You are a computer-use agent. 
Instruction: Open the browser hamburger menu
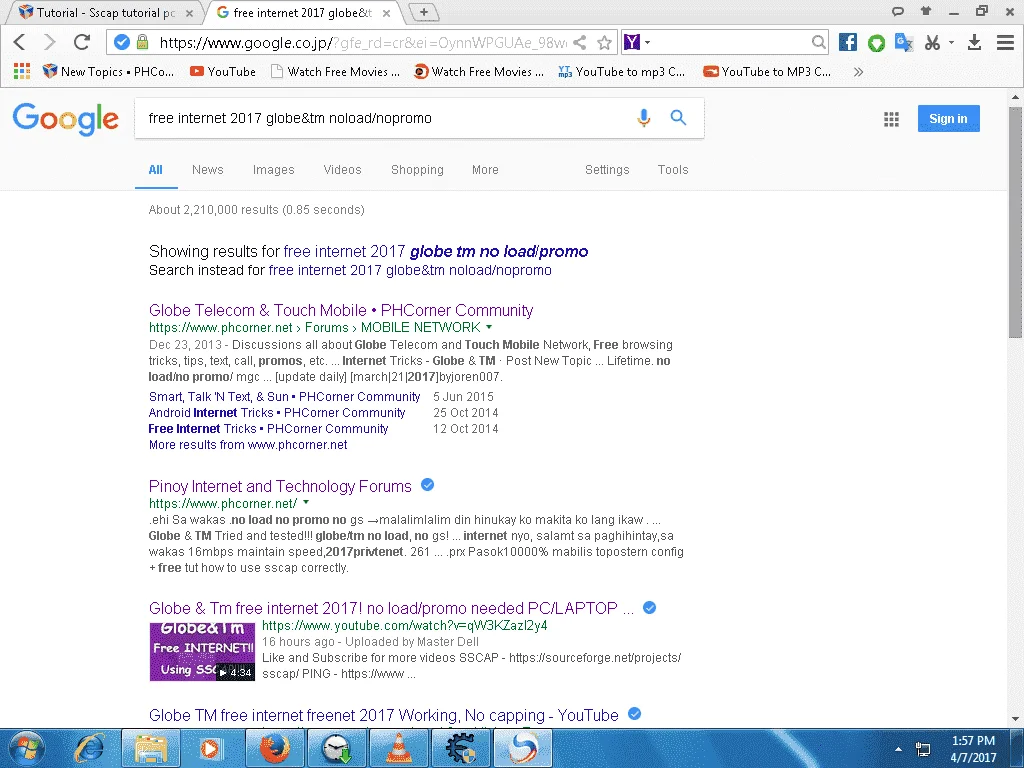click(x=1005, y=42)
